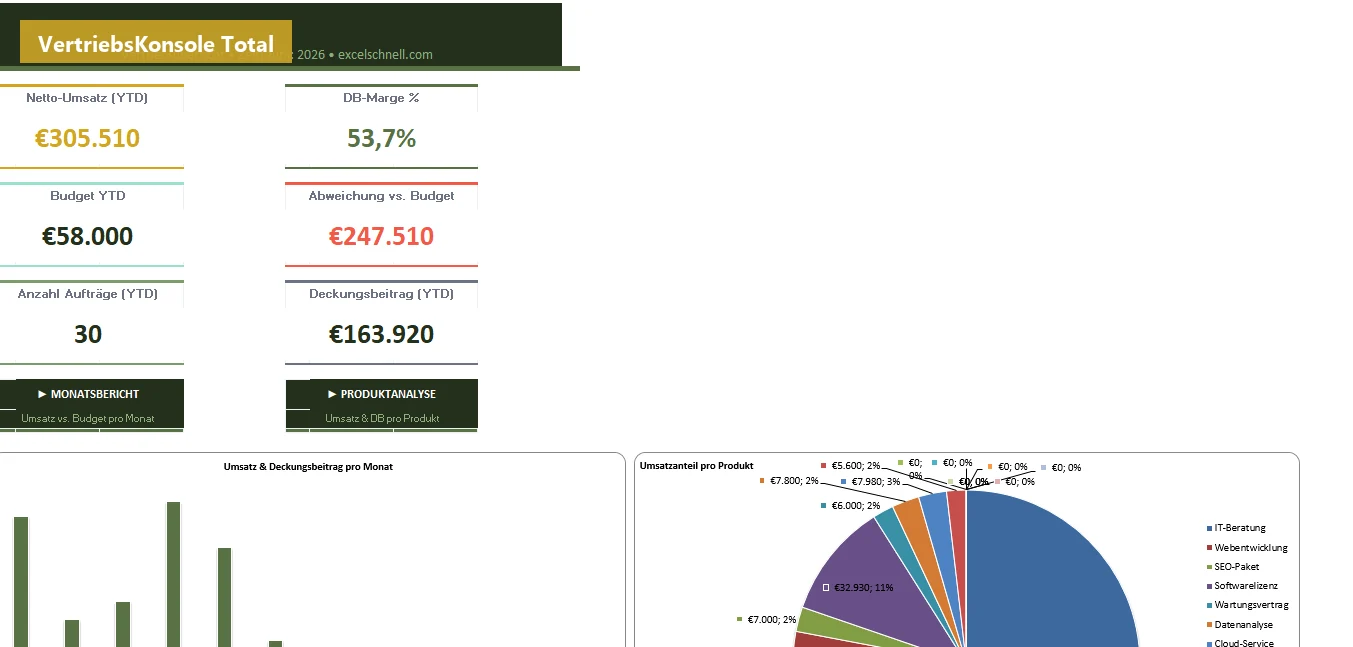This screenshot has height=647, width=1353.
Task: Select the VertriebsKonsole Total title banner
Action: [x=156, y=44]
